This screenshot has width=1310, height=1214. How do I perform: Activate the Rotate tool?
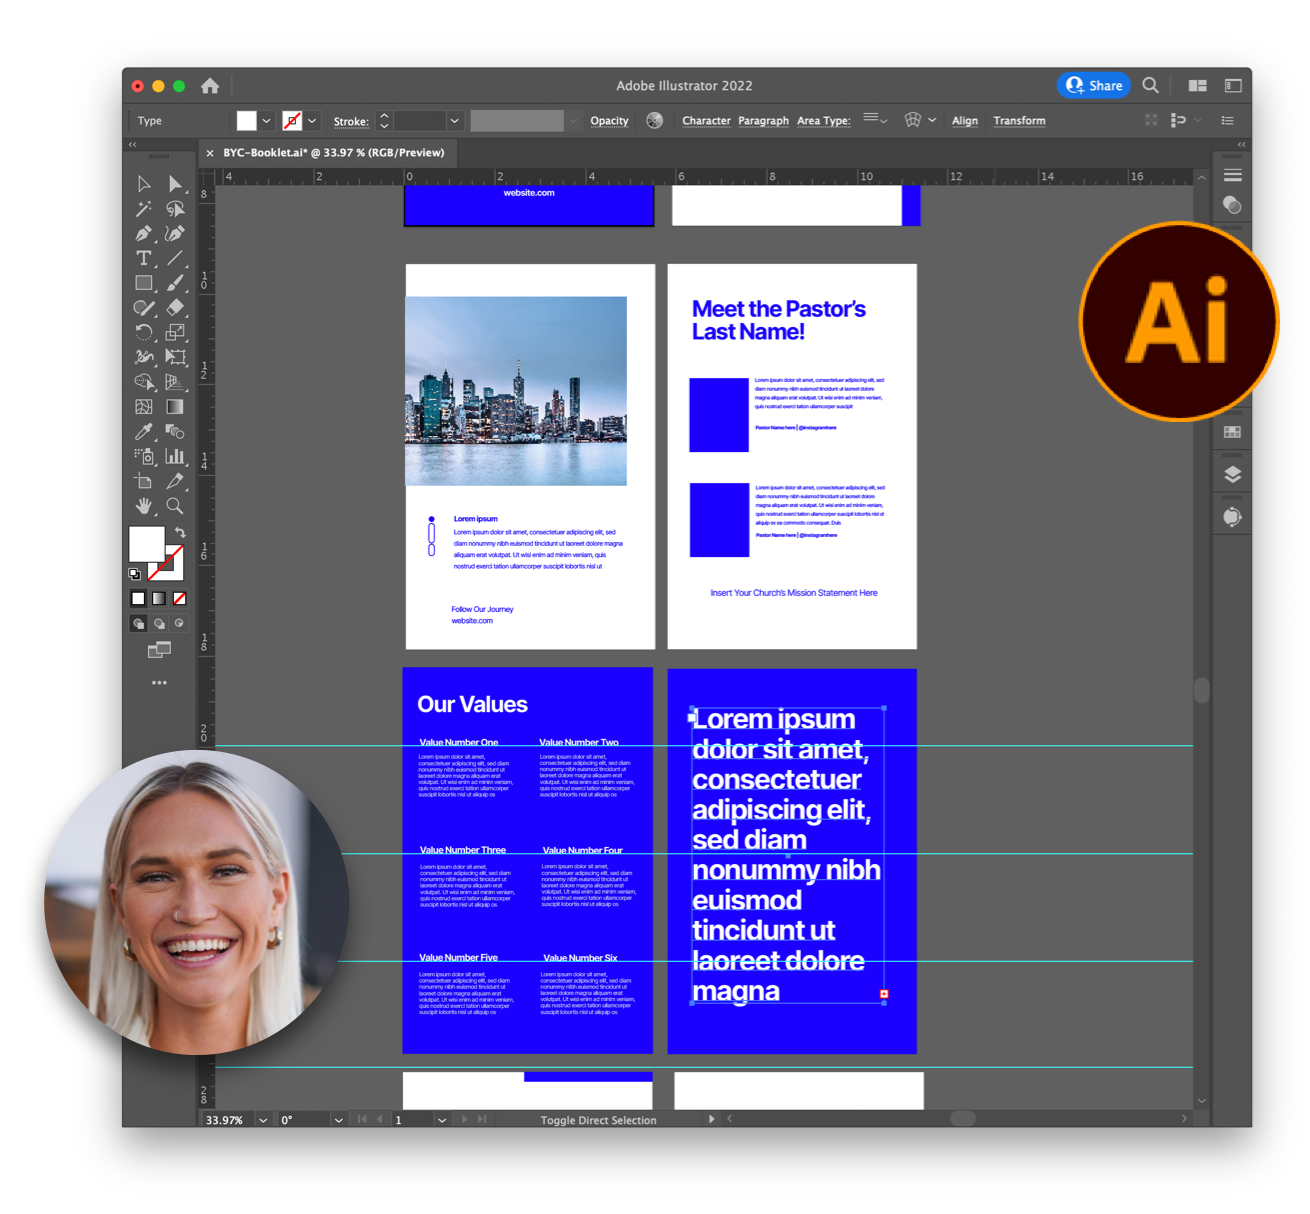coord(144,332)
